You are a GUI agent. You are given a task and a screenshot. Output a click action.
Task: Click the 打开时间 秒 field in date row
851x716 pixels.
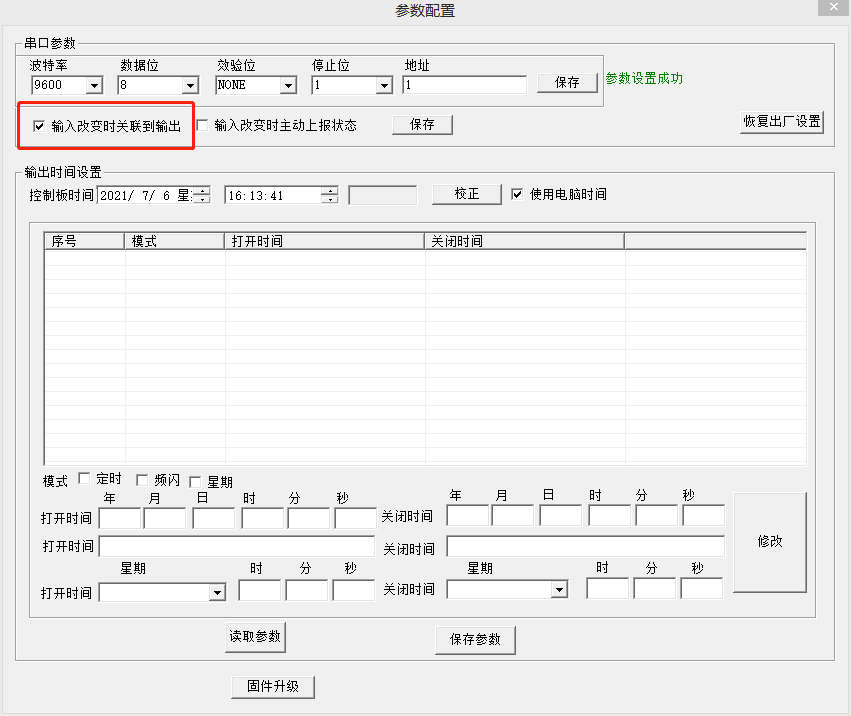355,518
